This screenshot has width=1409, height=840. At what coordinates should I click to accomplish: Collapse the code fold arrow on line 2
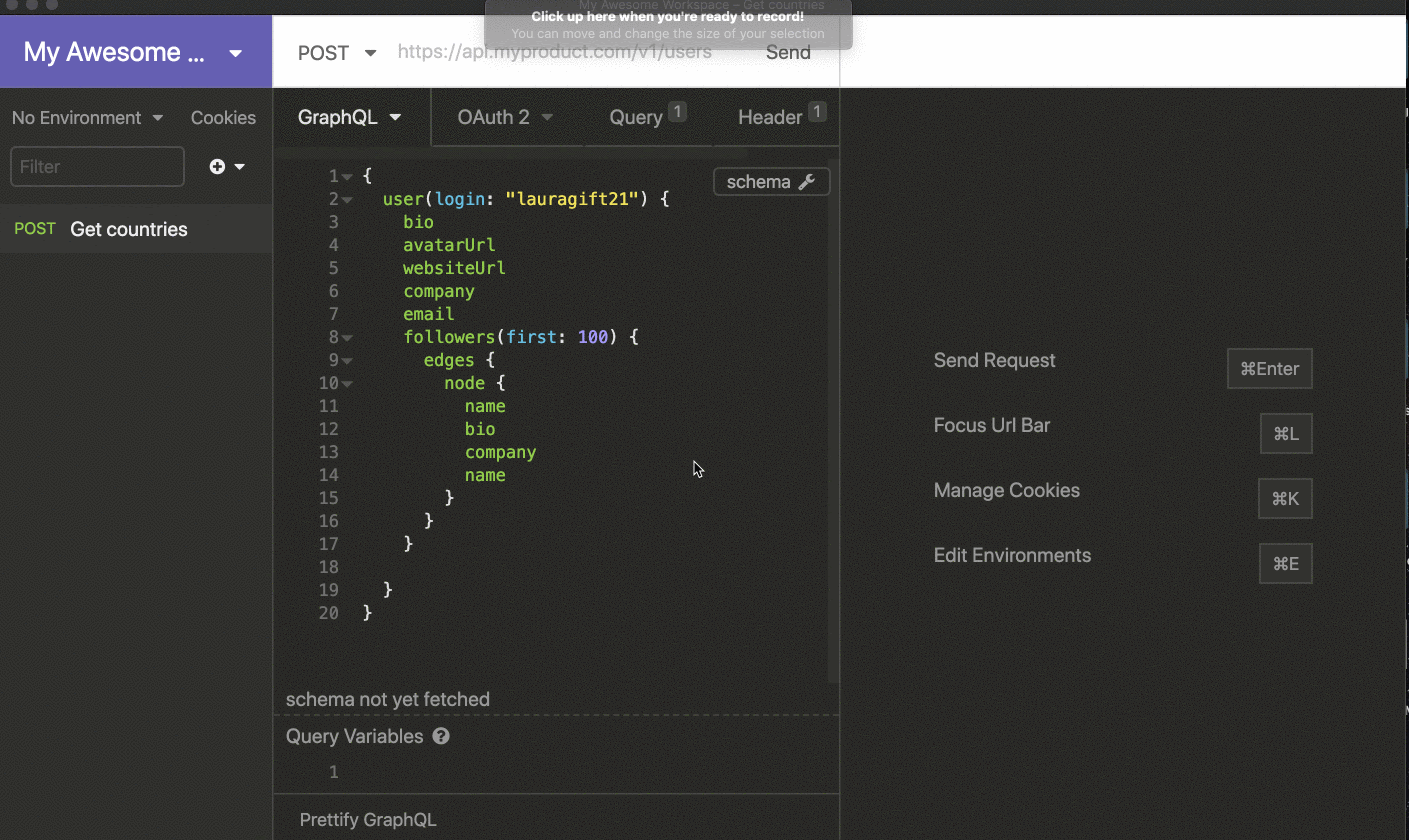pos(347,200)
